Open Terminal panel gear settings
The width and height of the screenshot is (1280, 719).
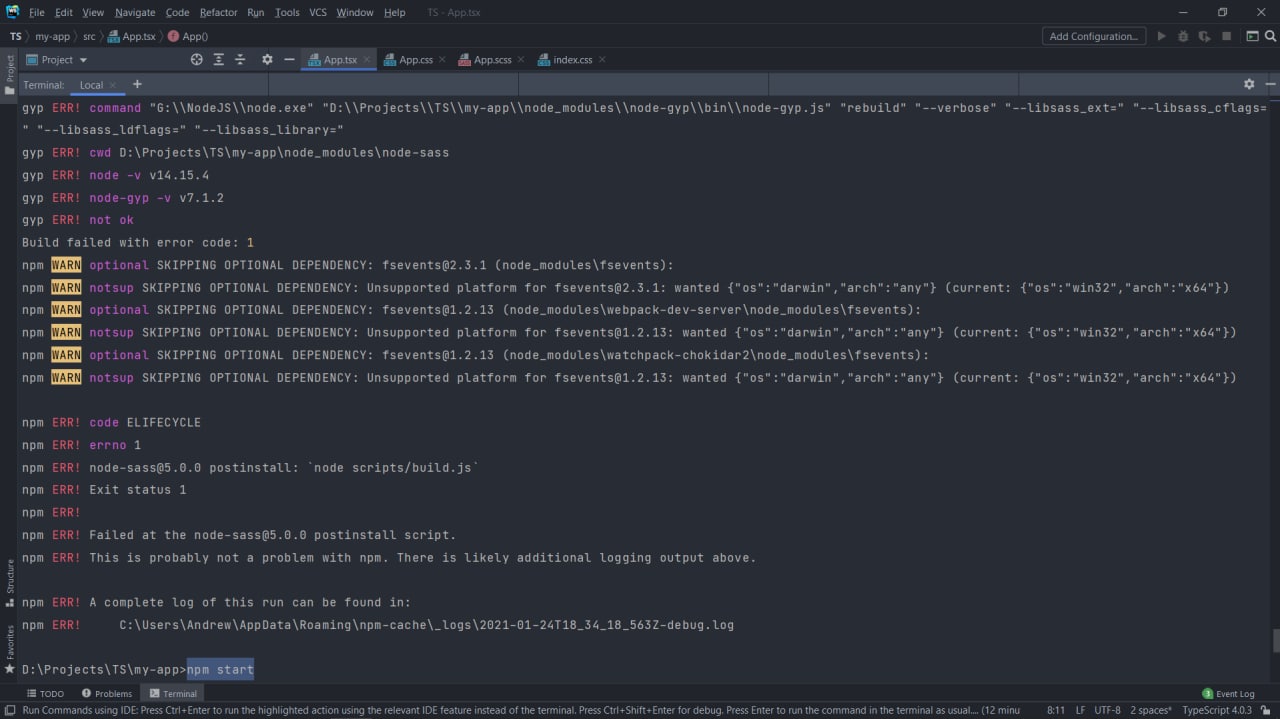(1249, 85)
